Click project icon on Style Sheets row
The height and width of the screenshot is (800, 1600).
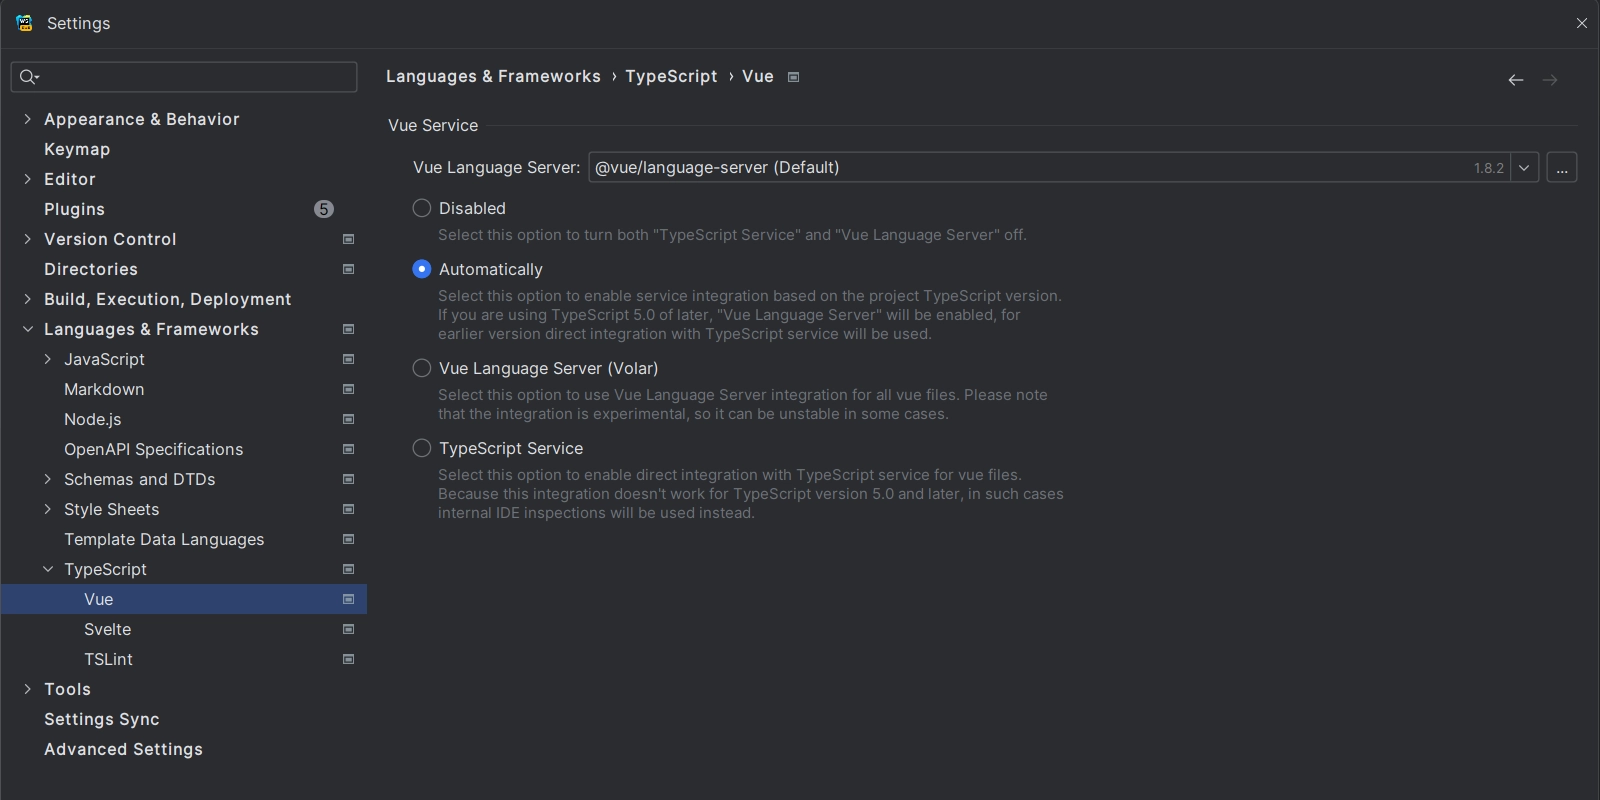[x=349, y=509]
